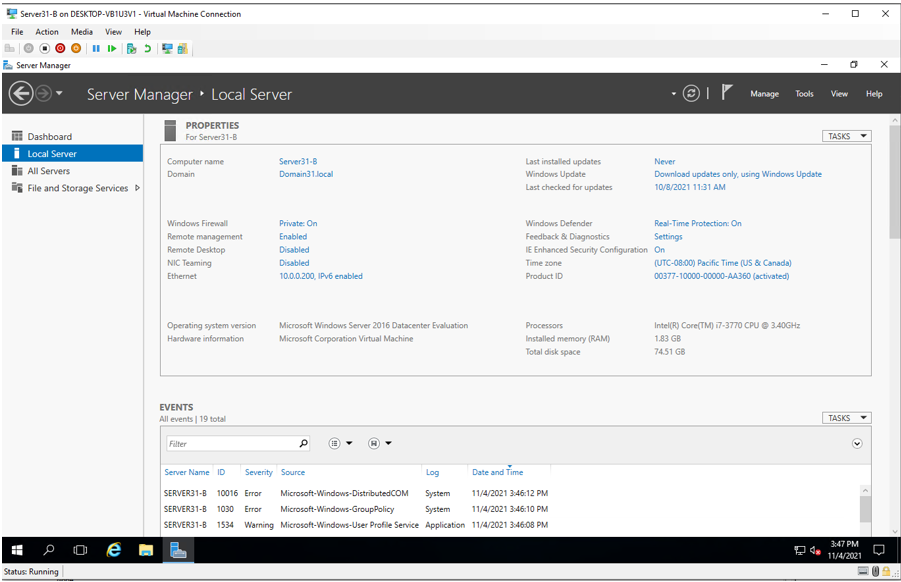Open the notifications flag
This screenshot has width=901, height=582.
727,92
